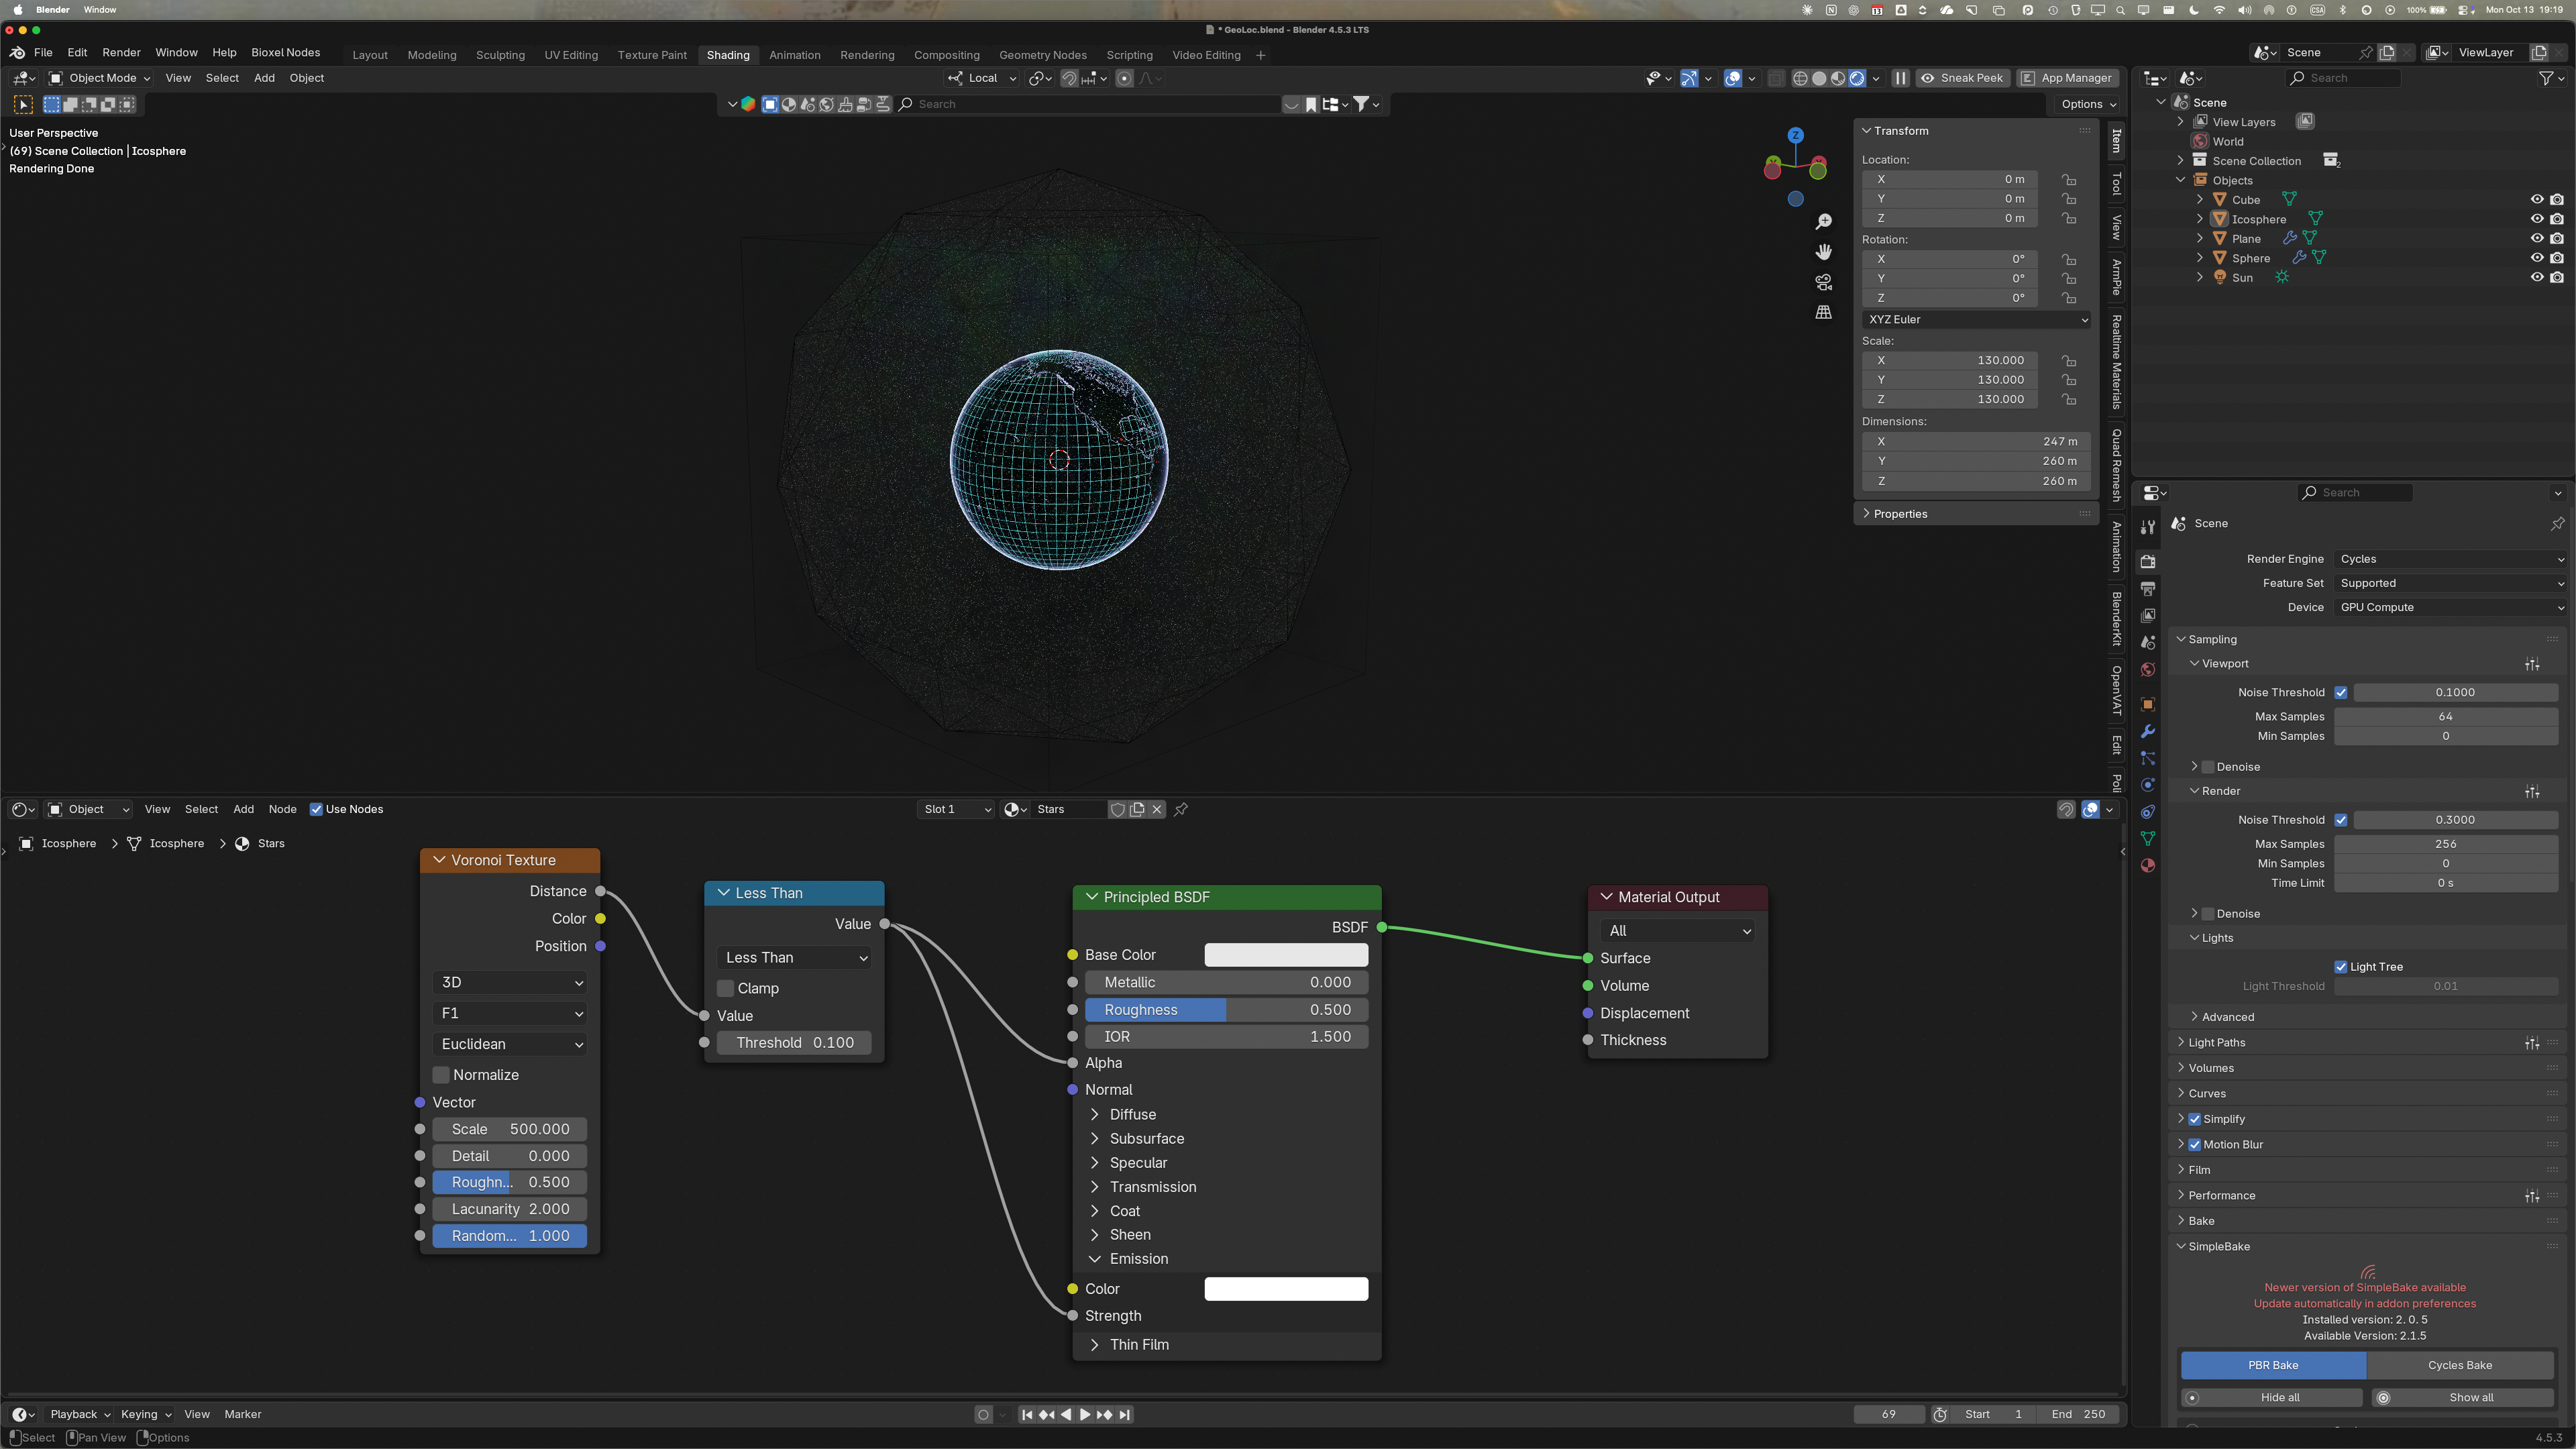This screenshot has width=2576, height=1449.
Task: Enable Clamp on the Less Than node
Action: point(726,988)
